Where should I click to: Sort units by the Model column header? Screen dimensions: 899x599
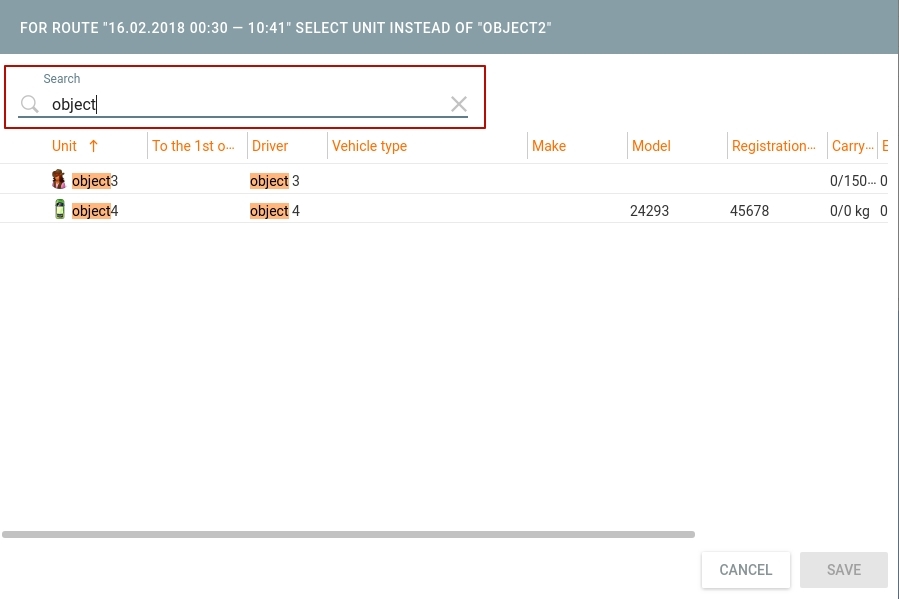click(x=650, y=146)
